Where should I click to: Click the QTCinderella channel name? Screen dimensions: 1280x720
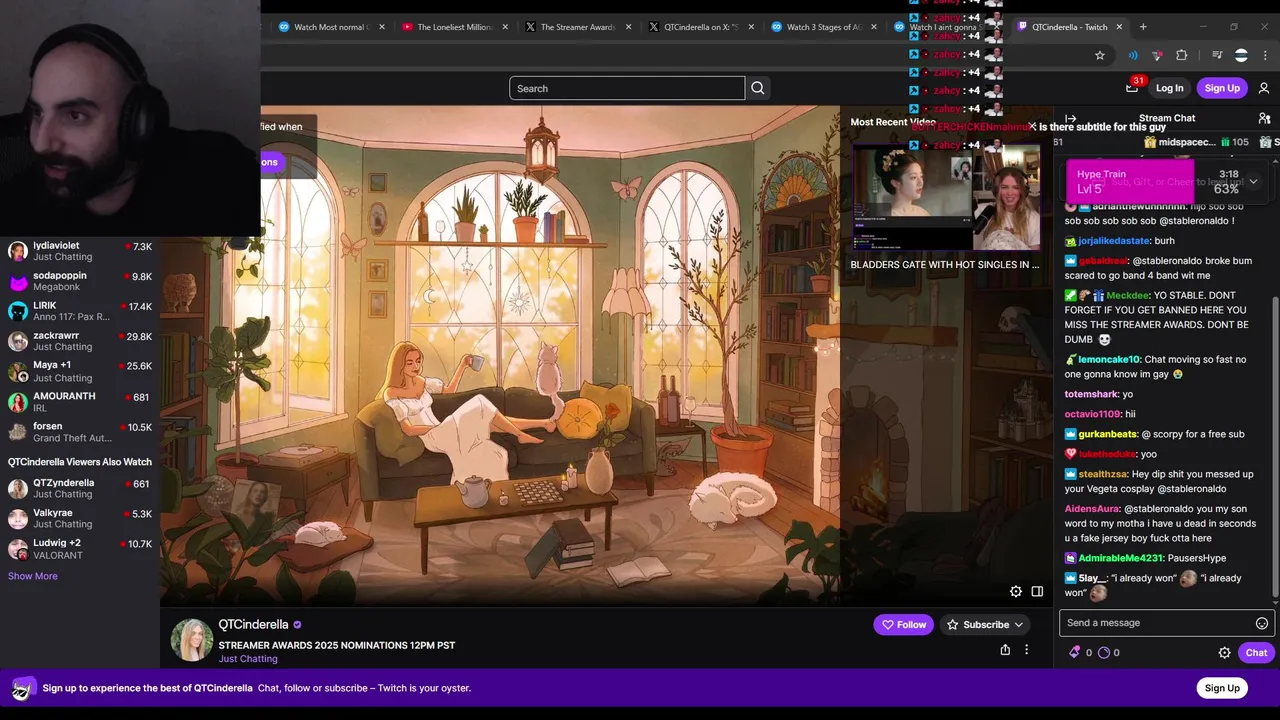click(x=253, y=624)
